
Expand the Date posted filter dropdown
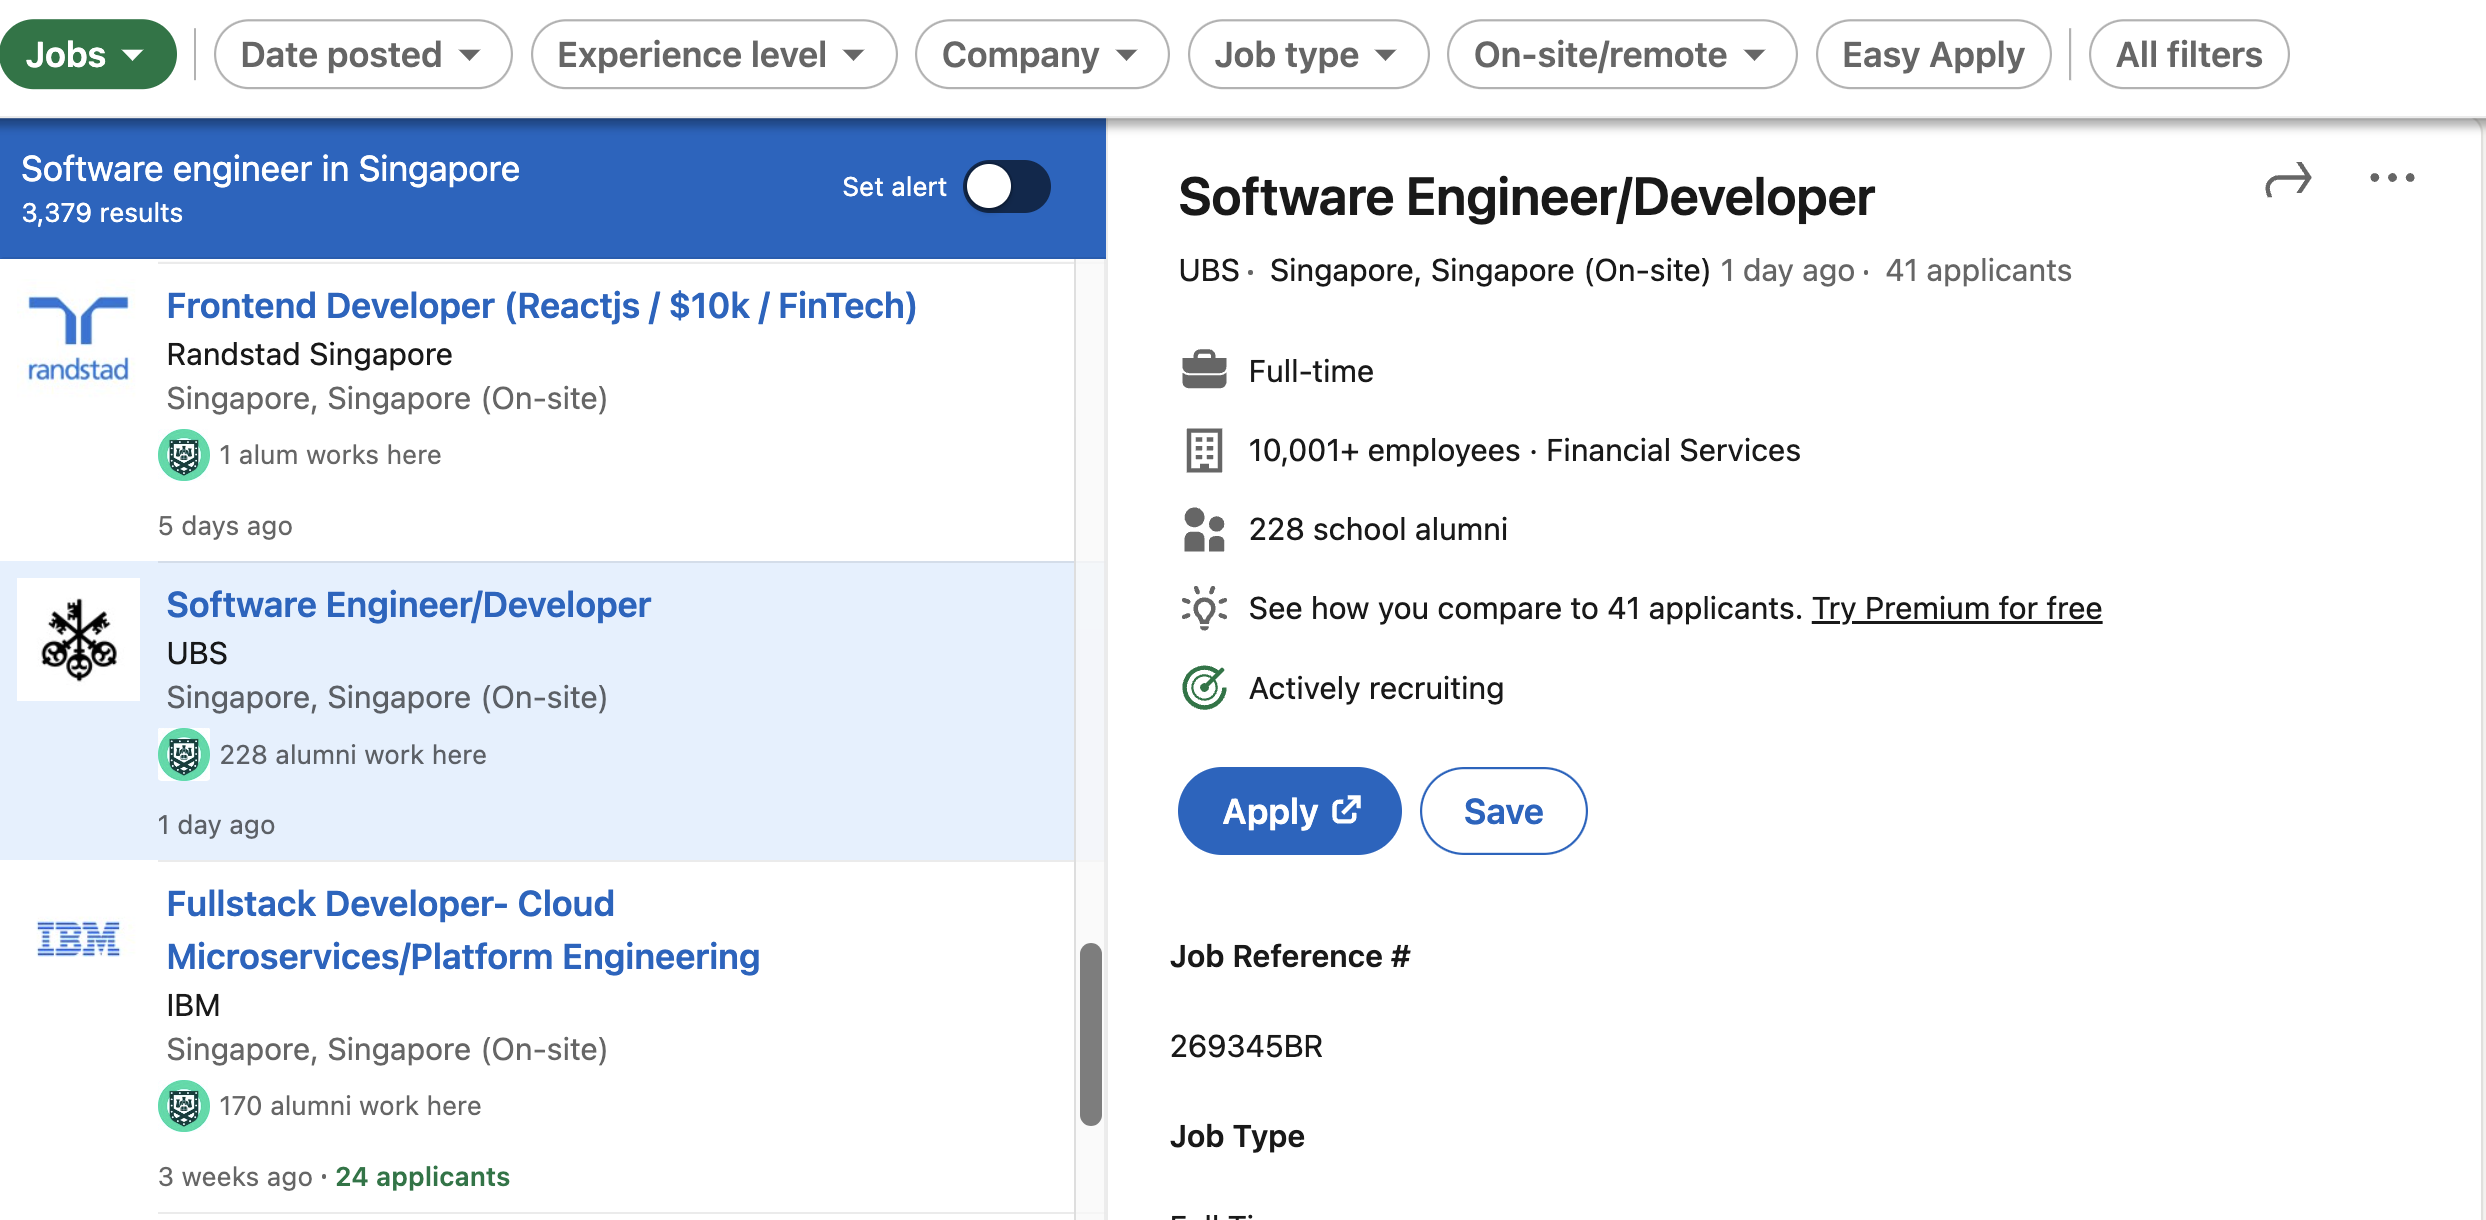(362, 55)
